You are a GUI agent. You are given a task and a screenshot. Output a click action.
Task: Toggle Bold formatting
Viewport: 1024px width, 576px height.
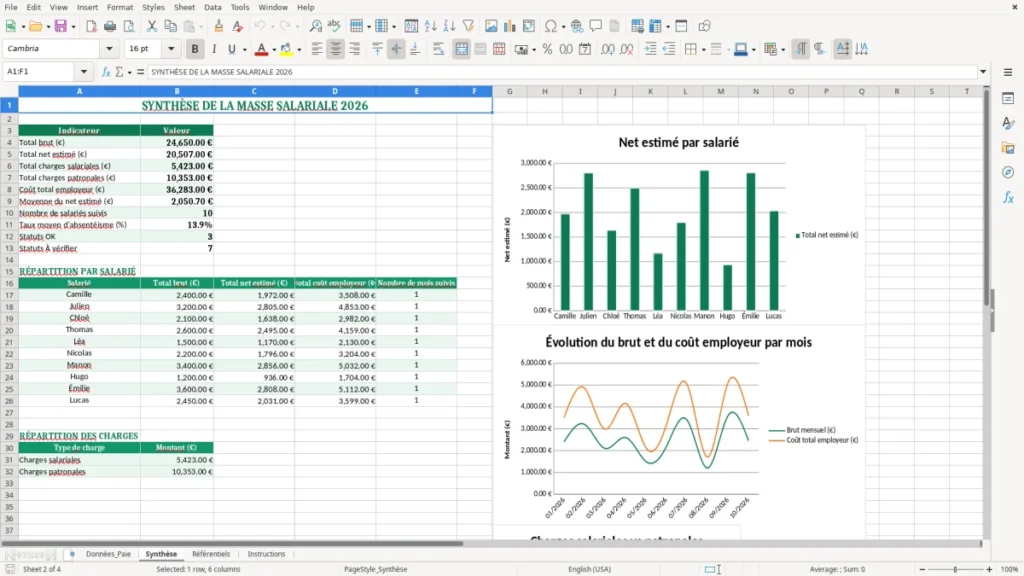[x=195, y=49]
